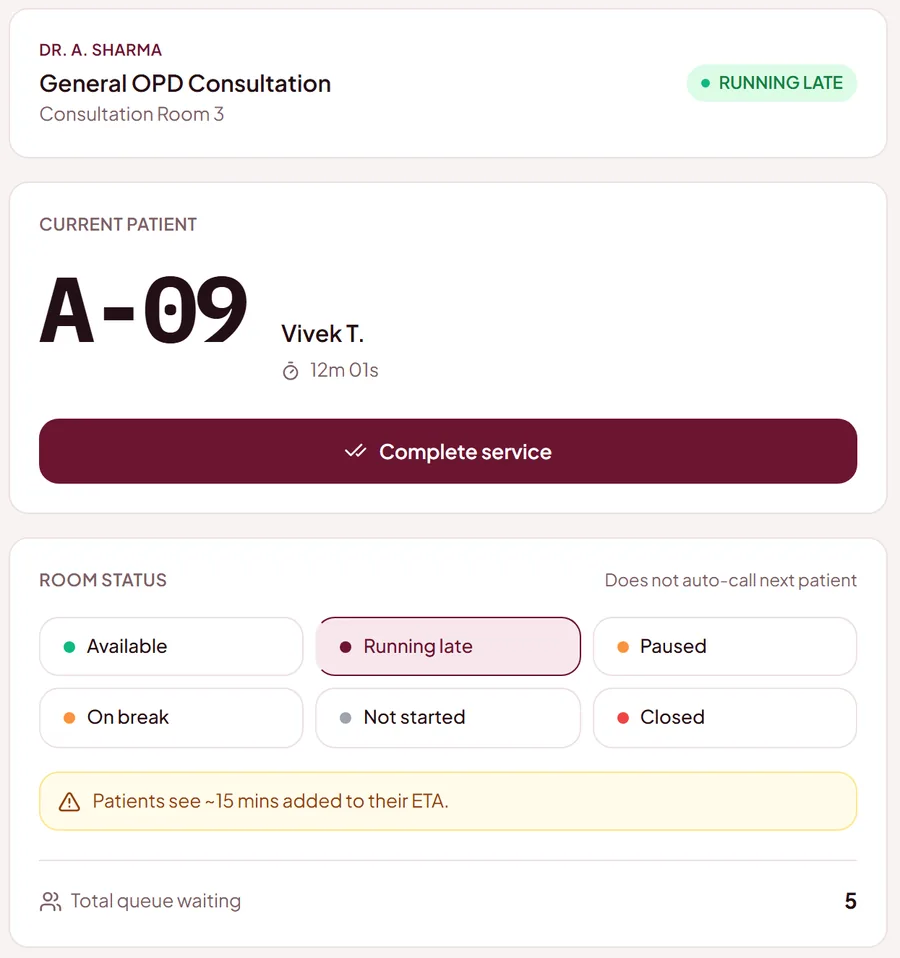Click the RUNNING LATE status badge
900x958 pixels.
click(x=772, y=83)
